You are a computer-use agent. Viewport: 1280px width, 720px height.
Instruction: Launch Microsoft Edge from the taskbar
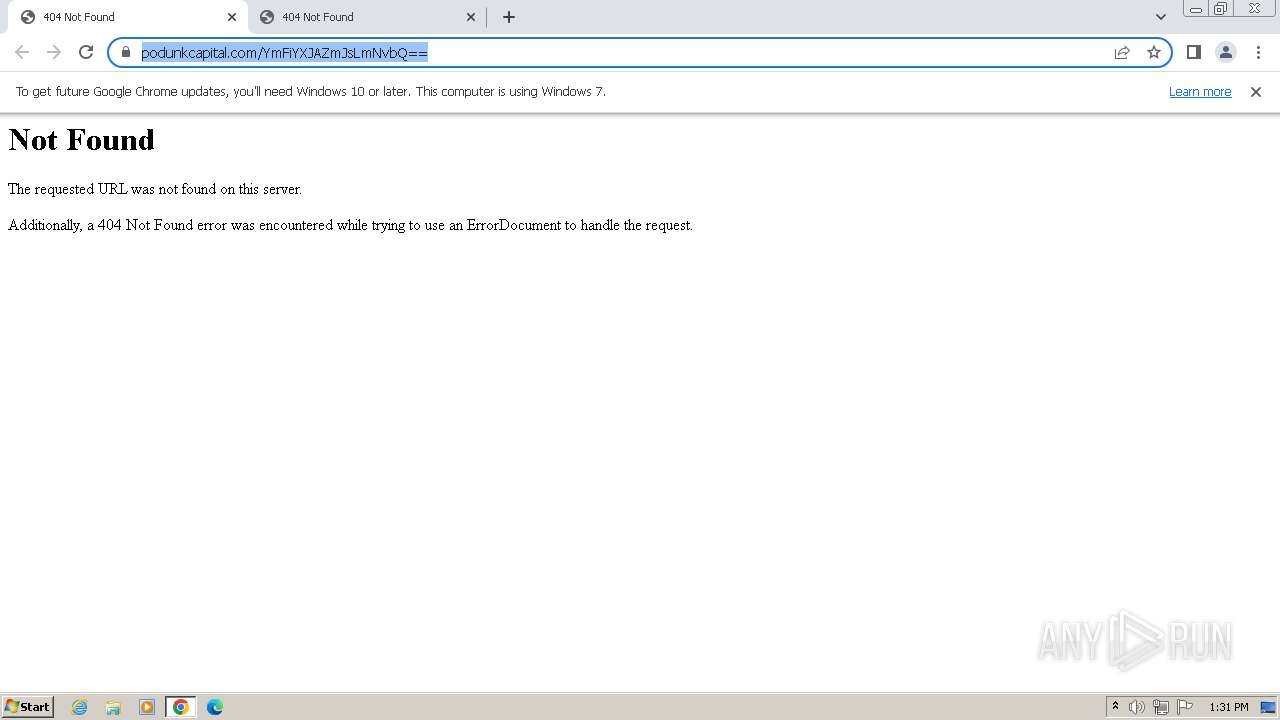click(215, 707)
